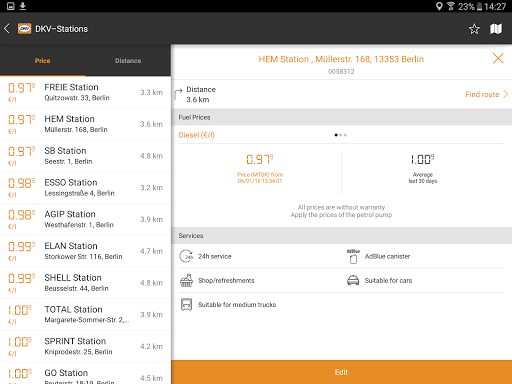The image size is (512, 384).
Task: Tap the Westhafenstr. 1, Berlin address
Action: [79, 225]
